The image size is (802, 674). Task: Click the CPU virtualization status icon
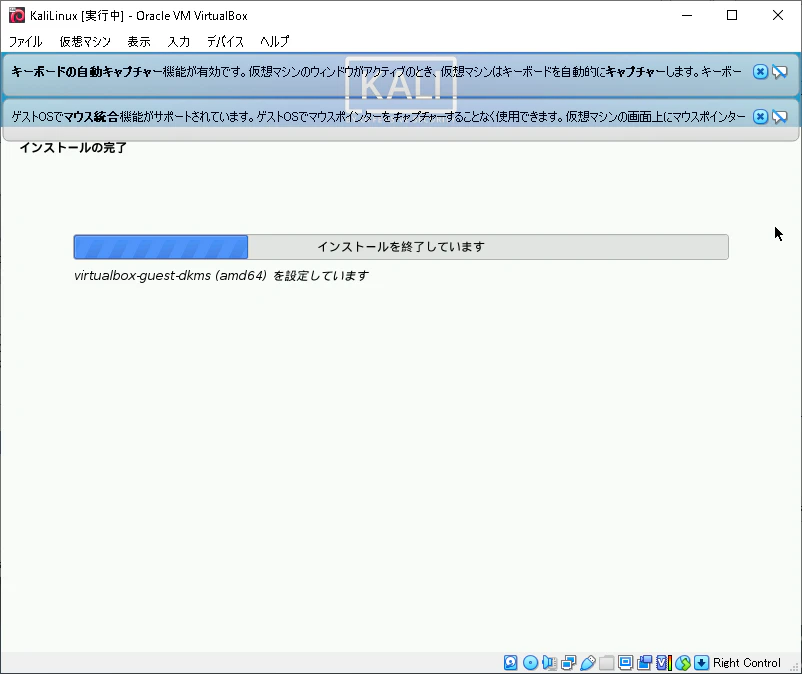[x=663, y=663]
